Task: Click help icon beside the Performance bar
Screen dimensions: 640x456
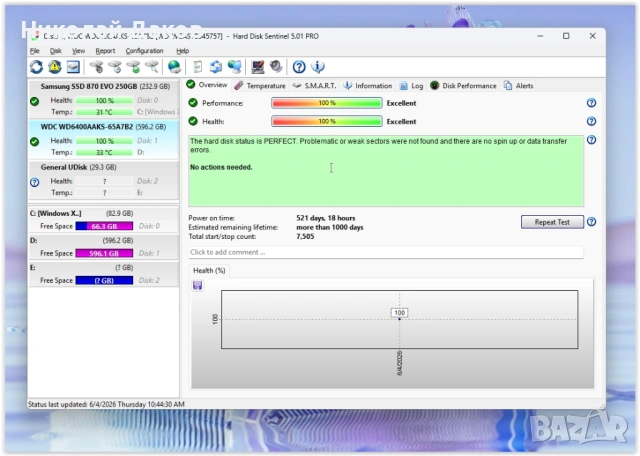Action: coord(591,103)
